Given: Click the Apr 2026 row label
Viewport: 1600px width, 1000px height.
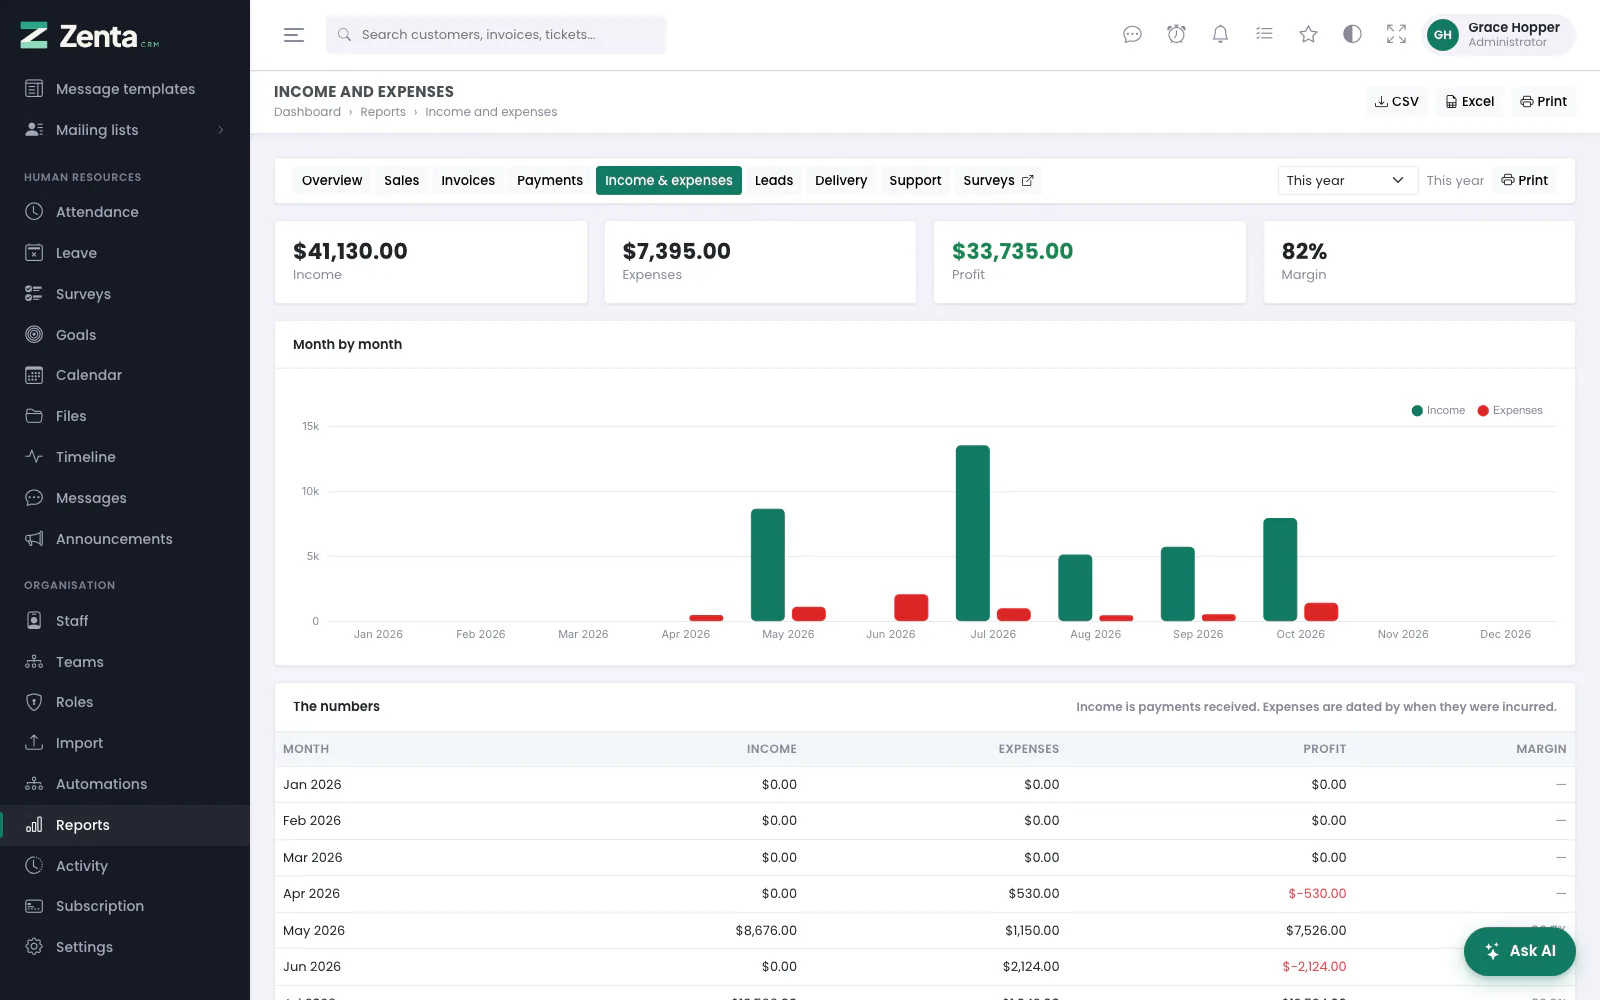Looking at the screenshot, I should (x=311, y=894).
